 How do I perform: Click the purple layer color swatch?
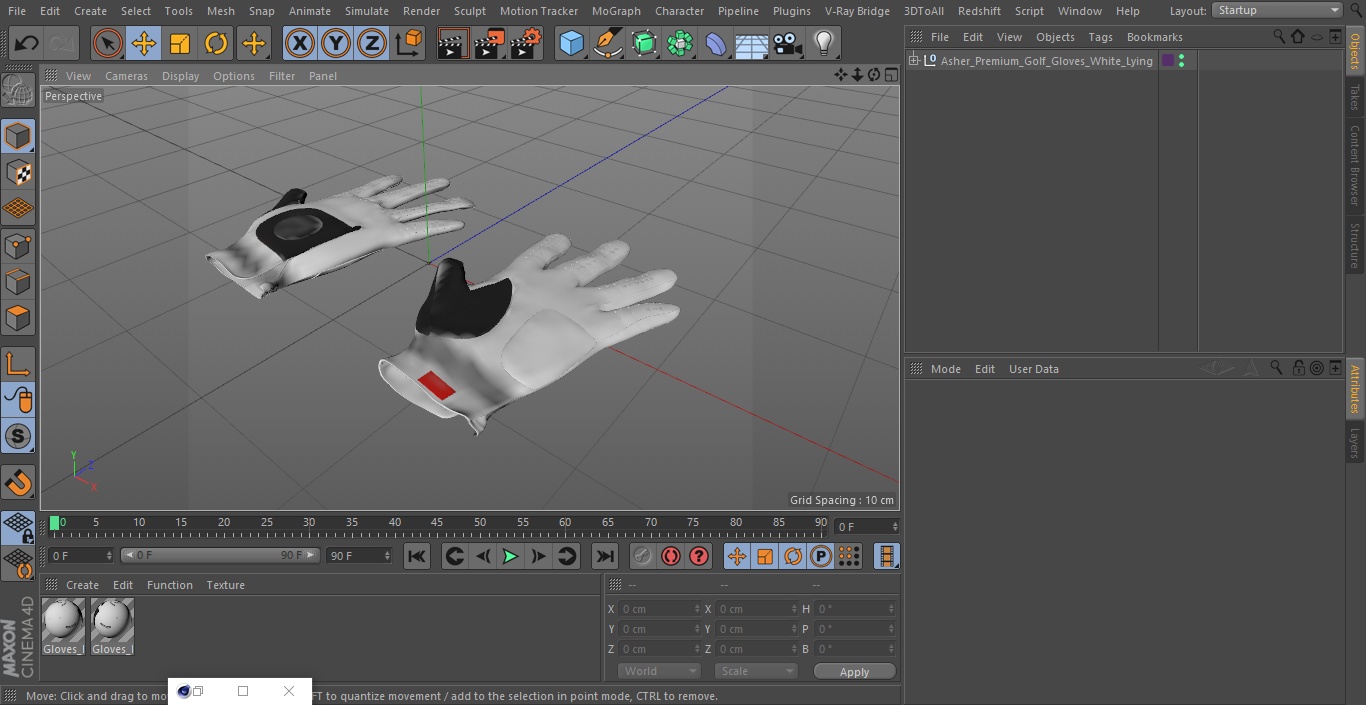coord(1167,61)
